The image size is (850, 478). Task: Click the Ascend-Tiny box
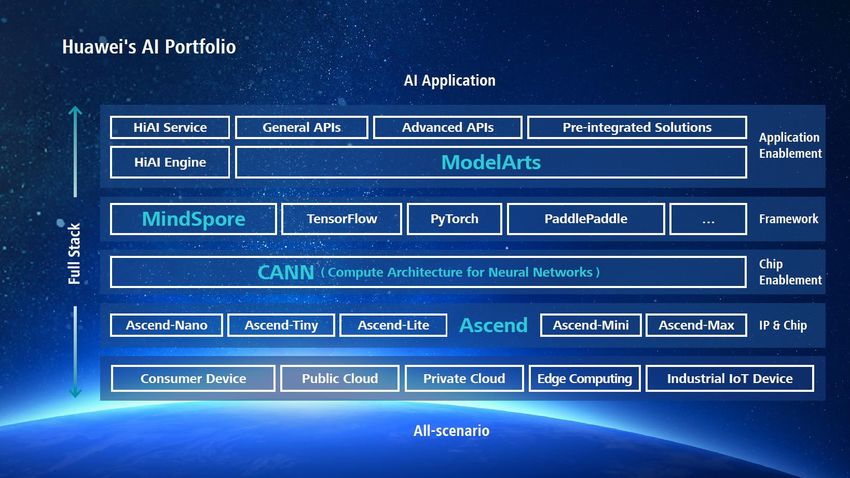(281, 325)
